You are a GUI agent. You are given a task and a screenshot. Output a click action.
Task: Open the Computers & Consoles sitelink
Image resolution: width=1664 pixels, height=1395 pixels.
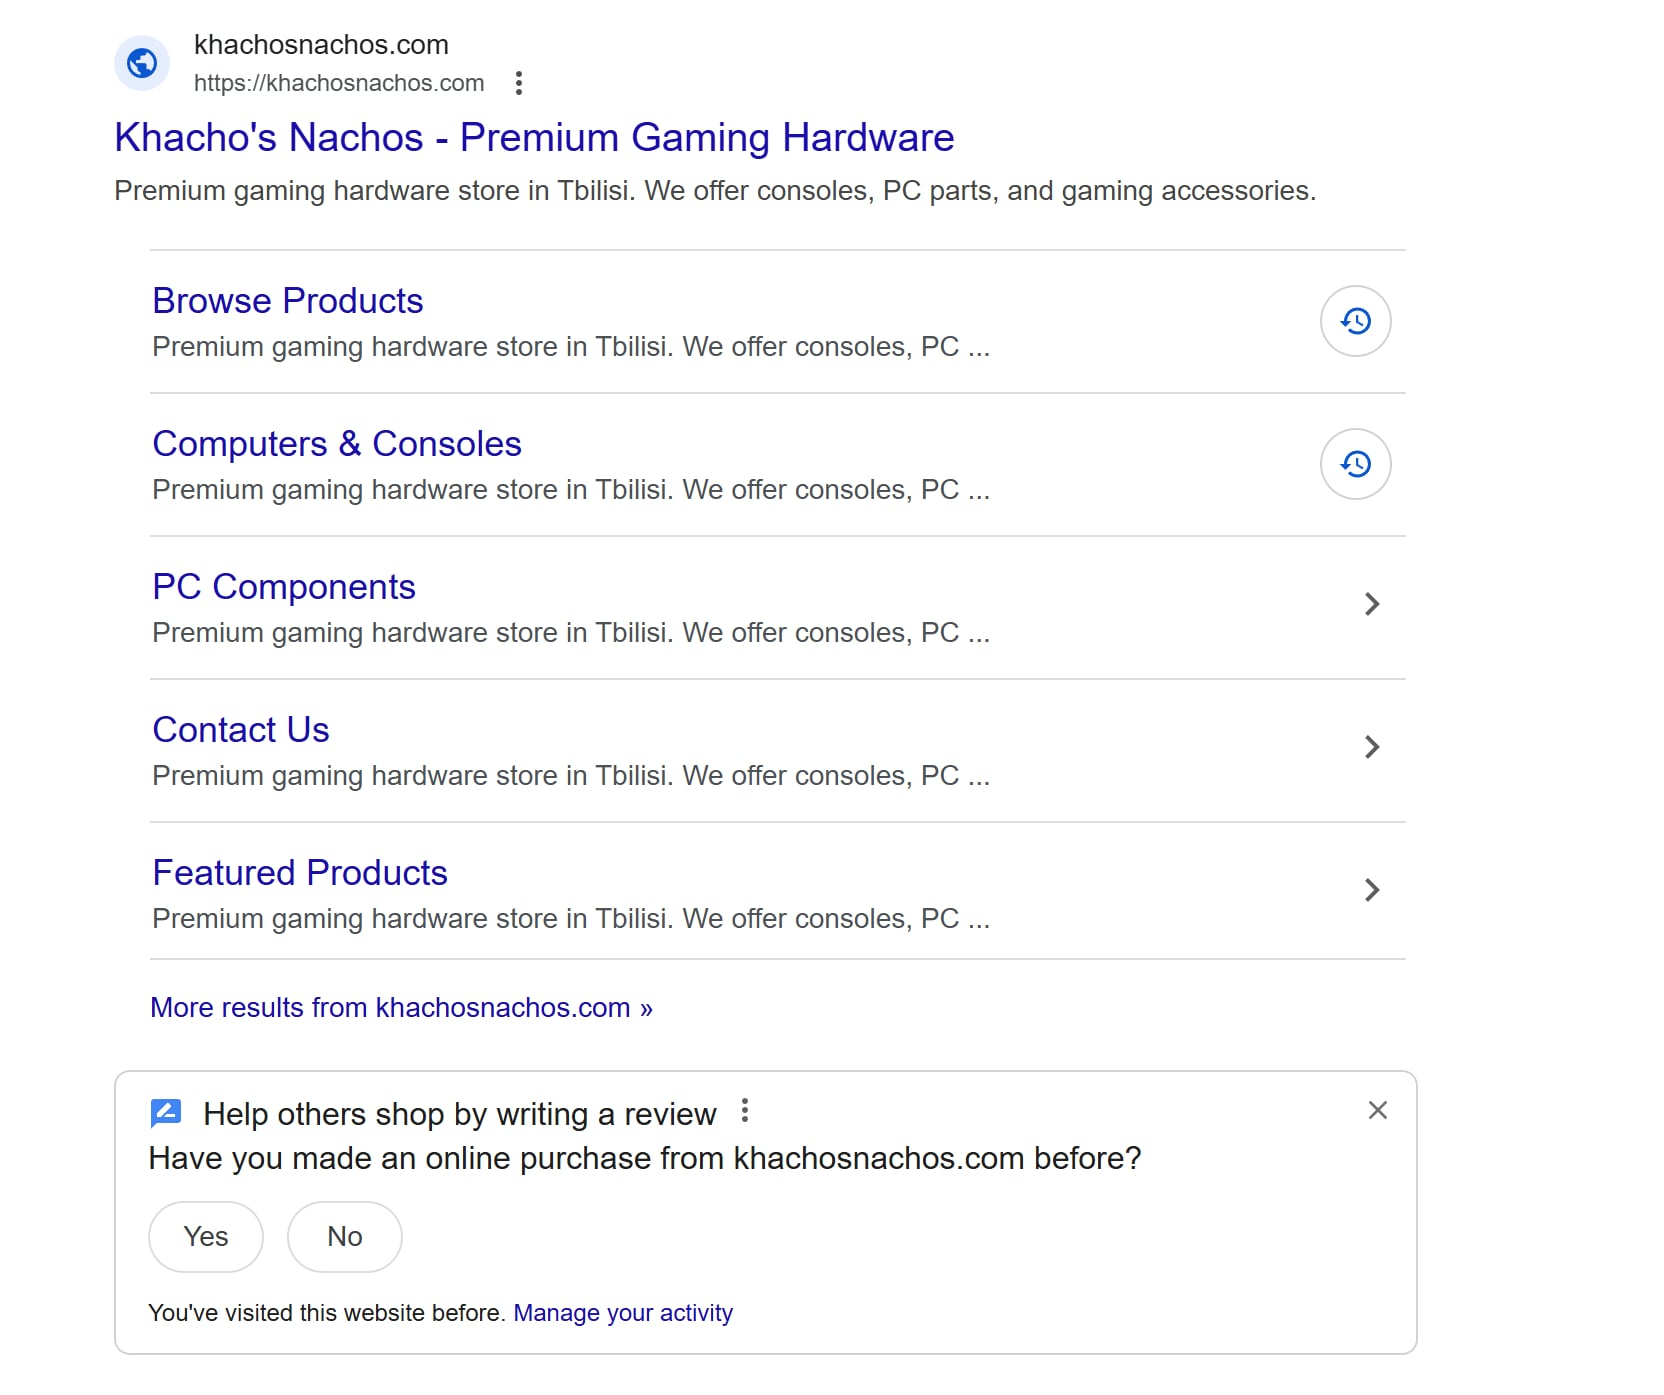click(337, 444)
